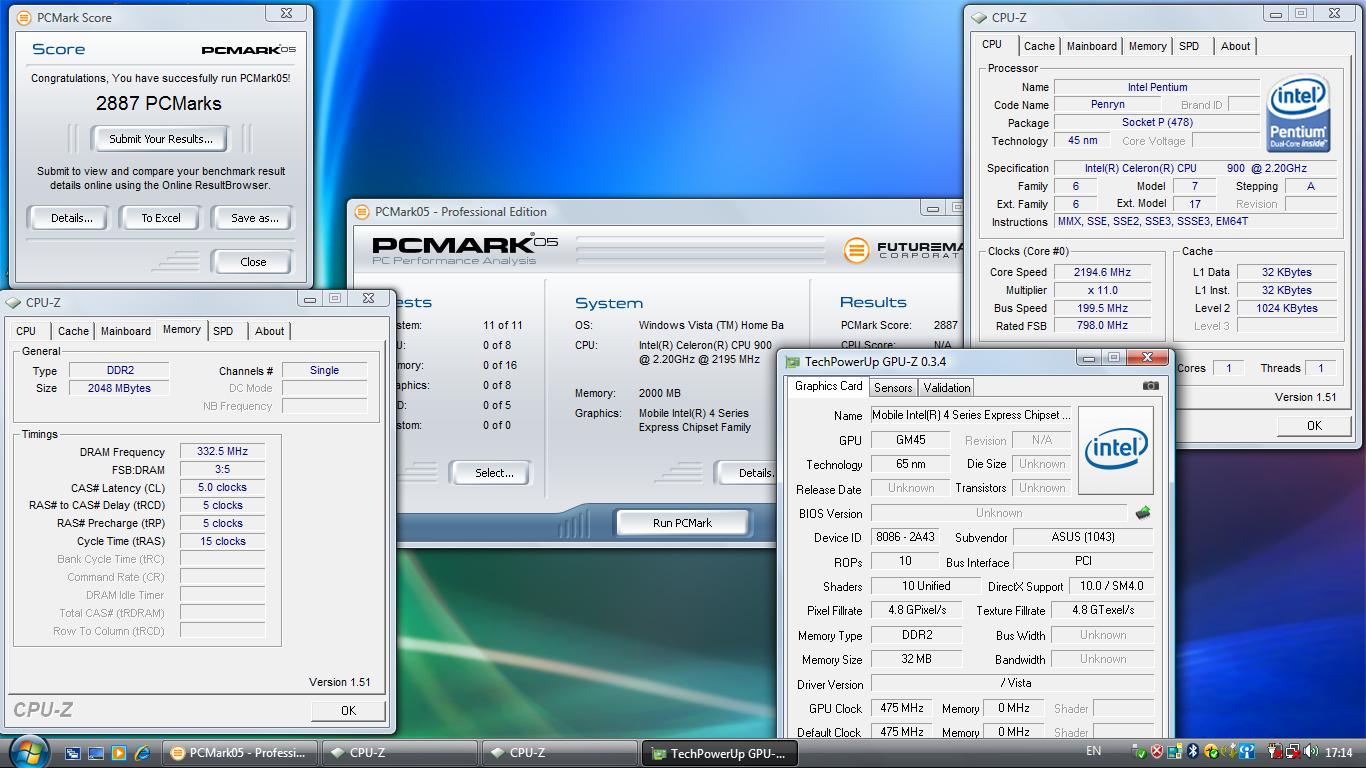Viewport: 1366px width, 768px height.
Task: Select CPU tab in left CPU-Z window
Action: (x=26, y=331)
